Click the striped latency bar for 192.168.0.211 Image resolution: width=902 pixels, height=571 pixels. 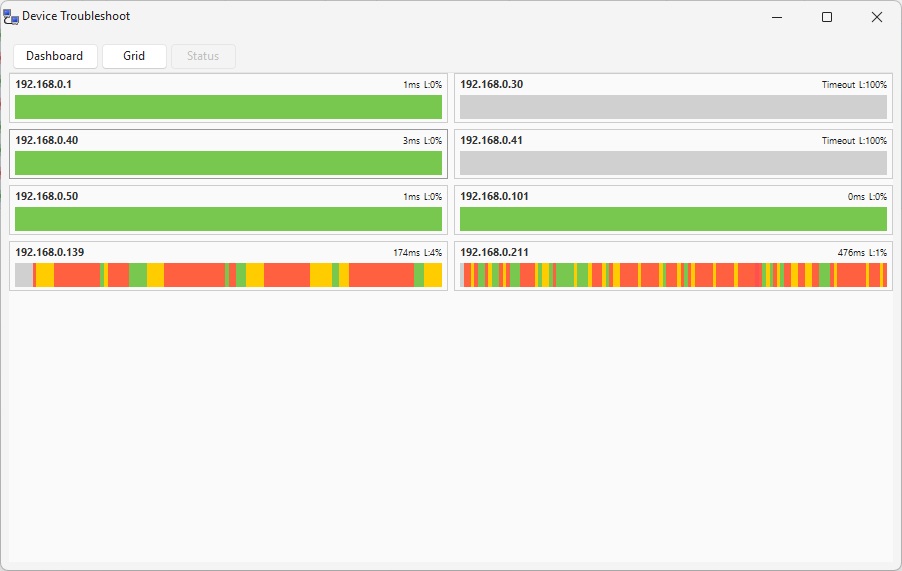click(673, 275)
